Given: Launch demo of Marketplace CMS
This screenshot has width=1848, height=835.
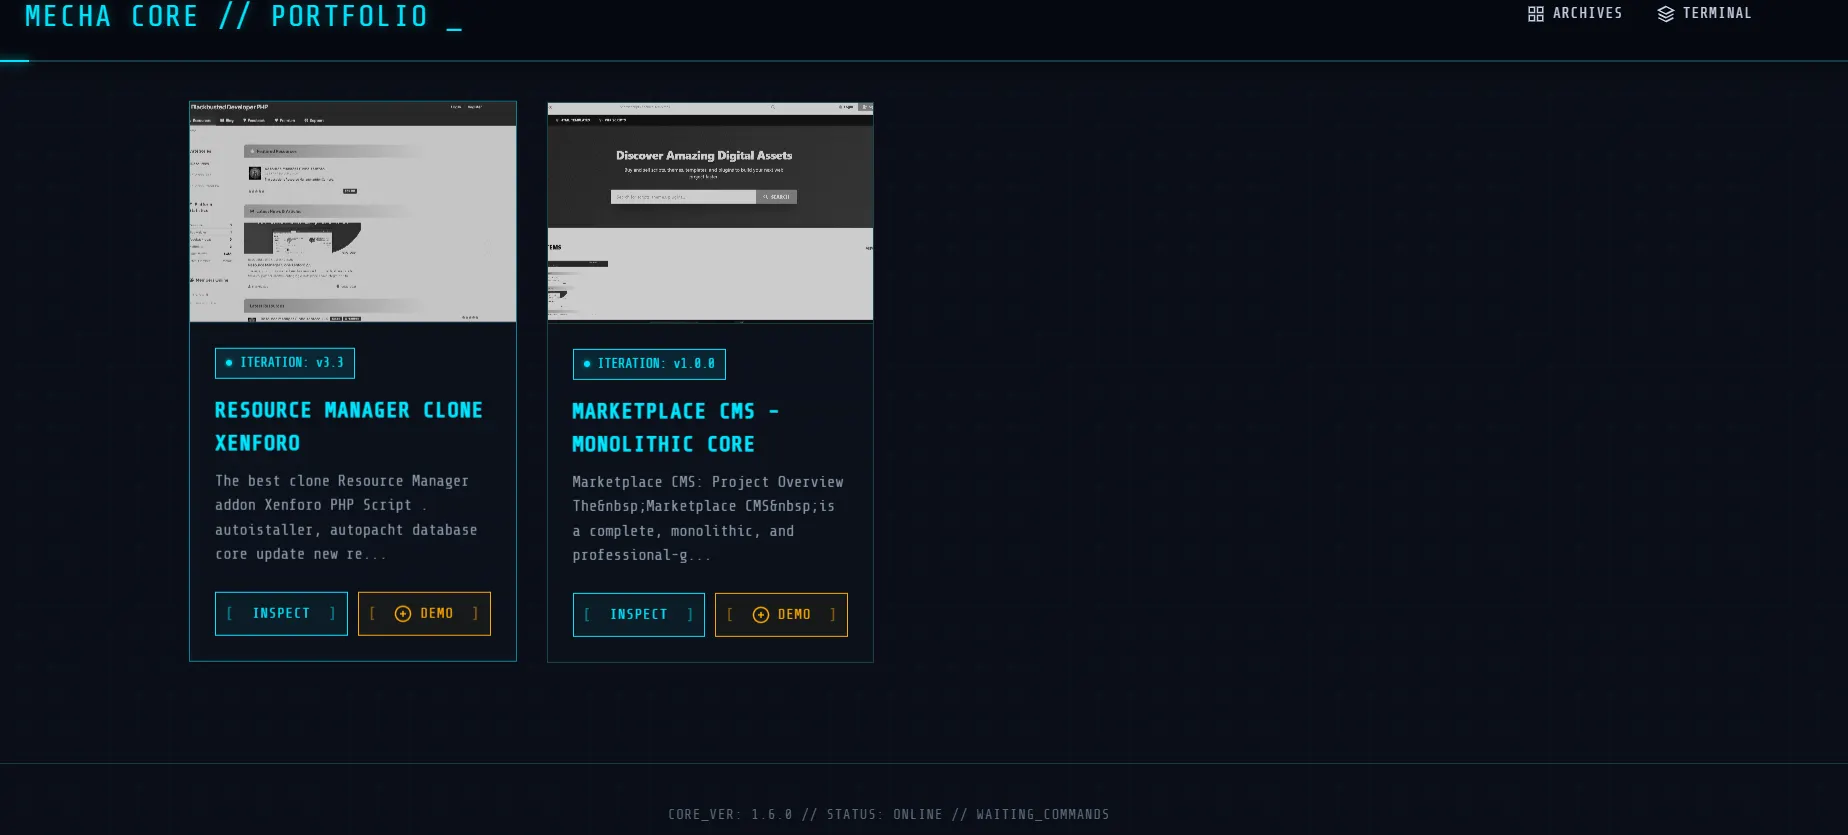Looking at the screenshot, I should [781, 615].
